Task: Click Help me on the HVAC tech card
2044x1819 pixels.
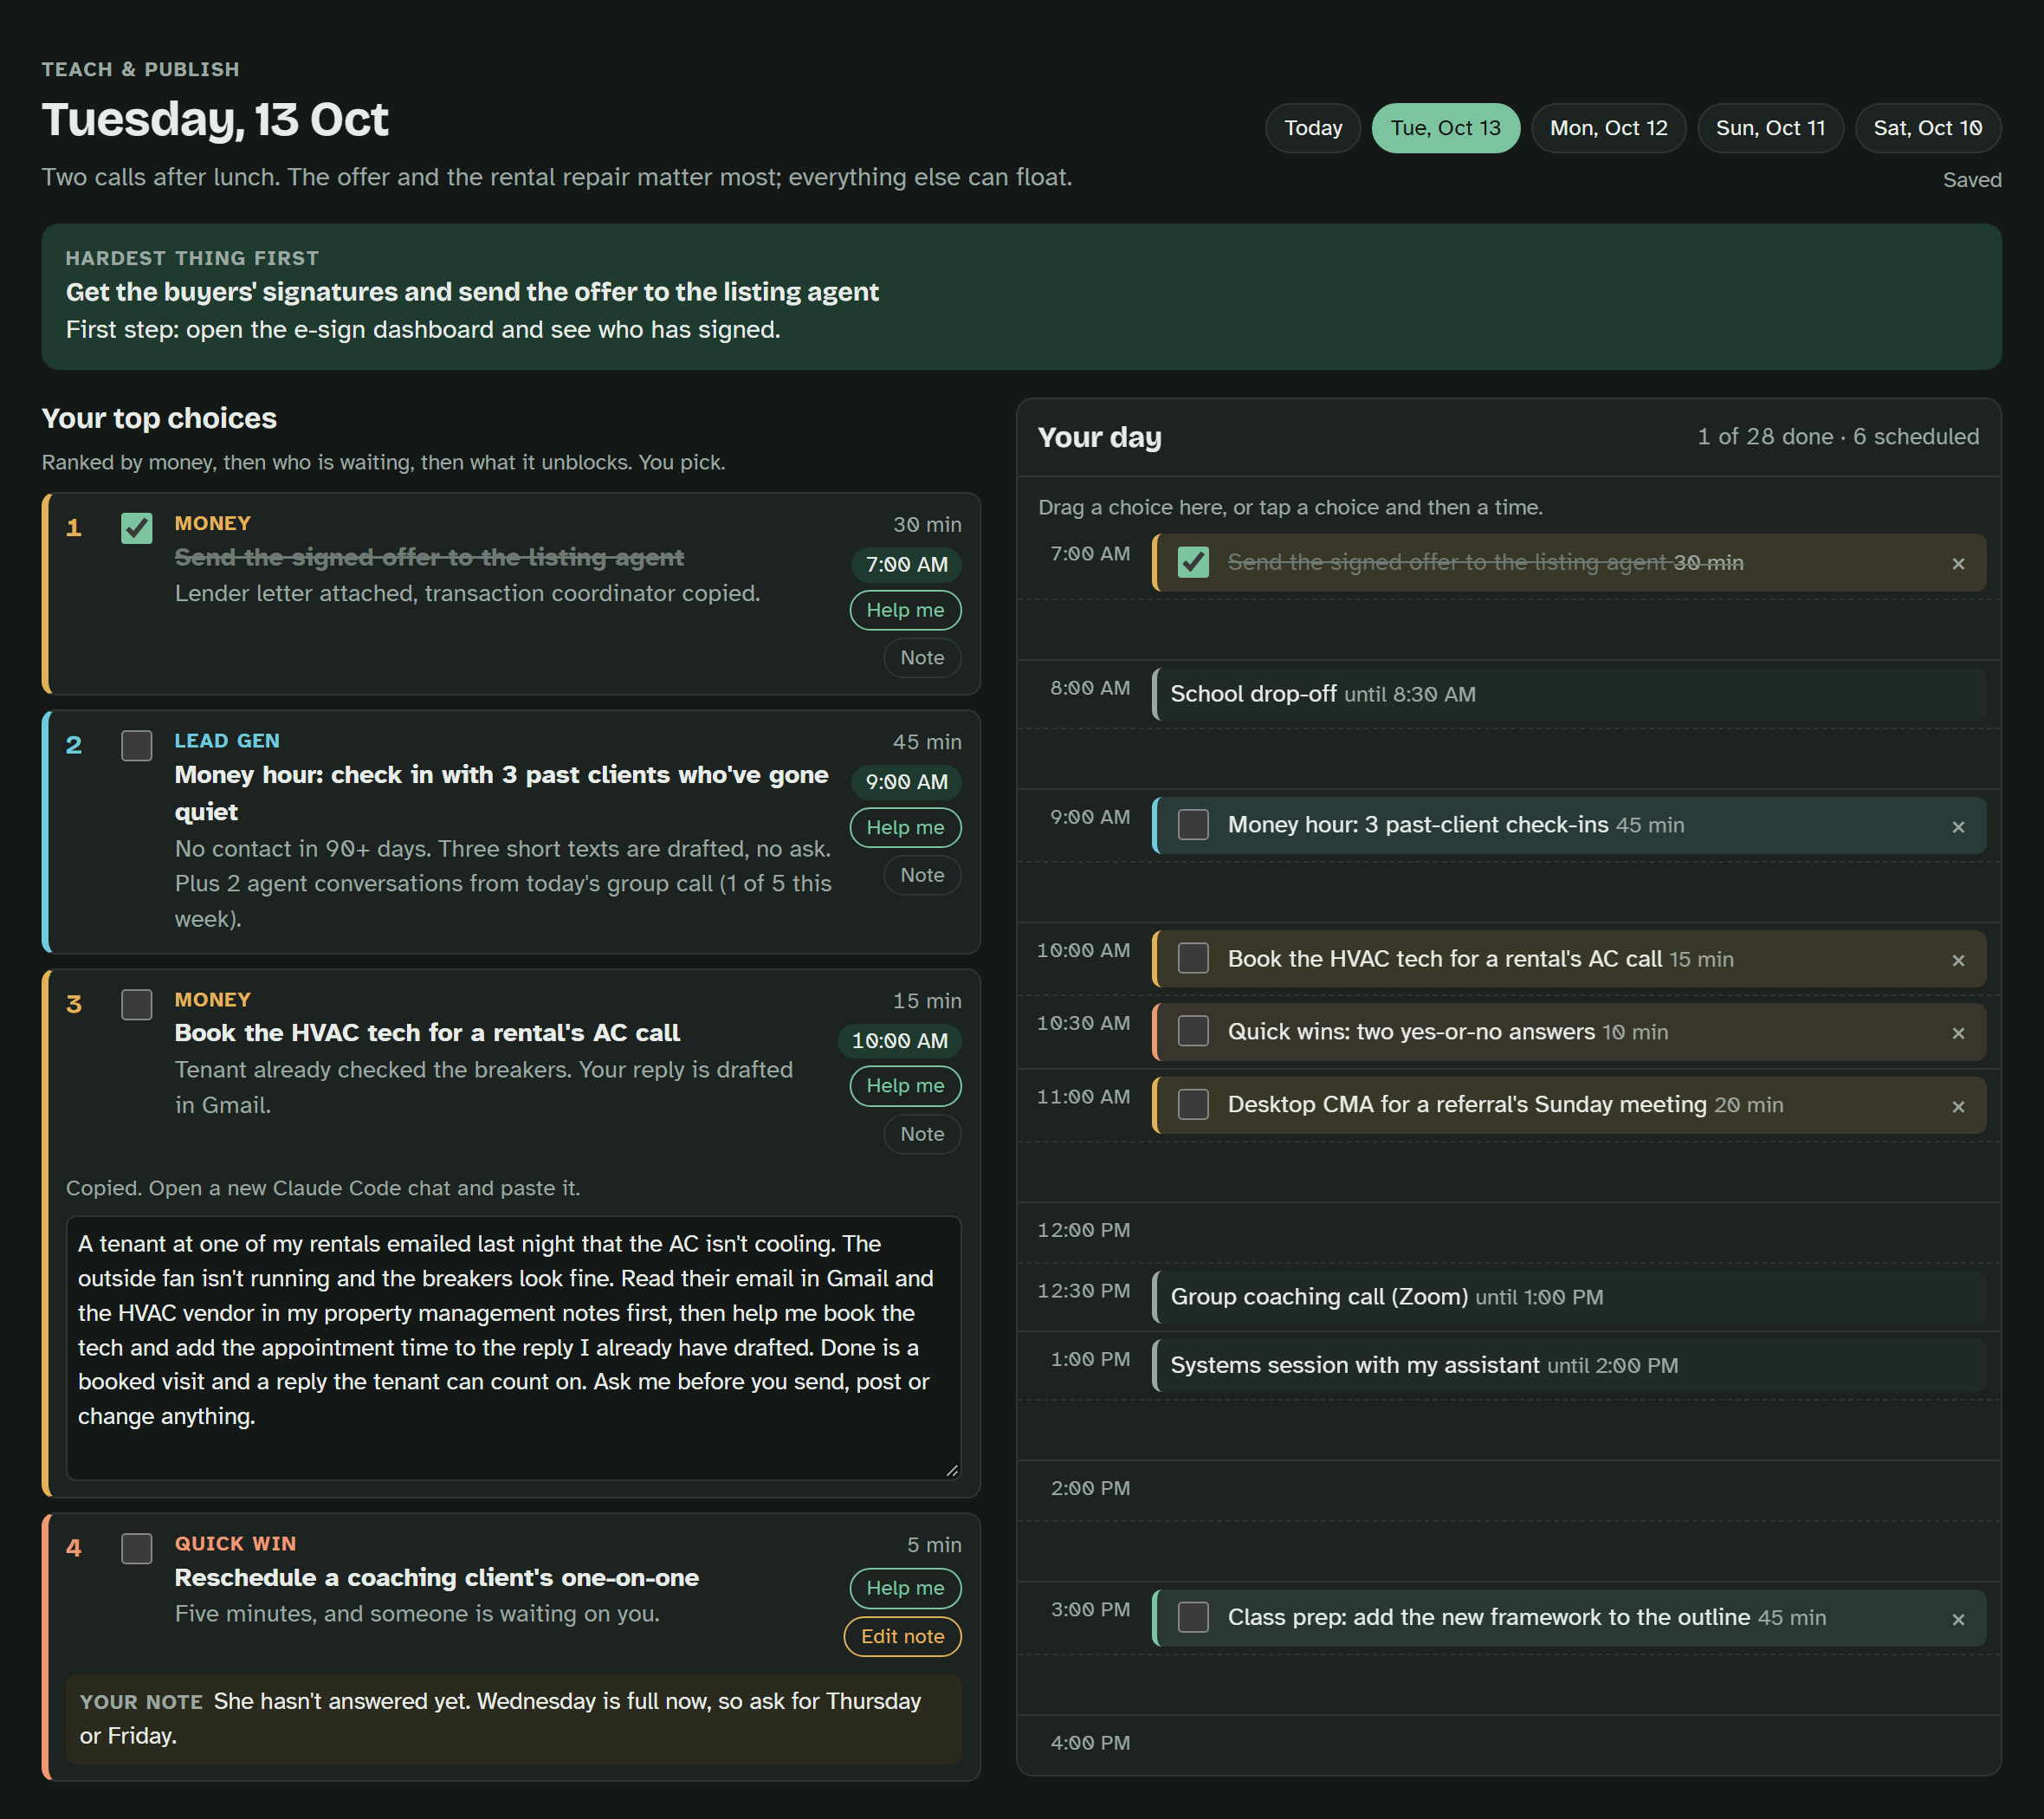Action: click(x=904, y=1085)
